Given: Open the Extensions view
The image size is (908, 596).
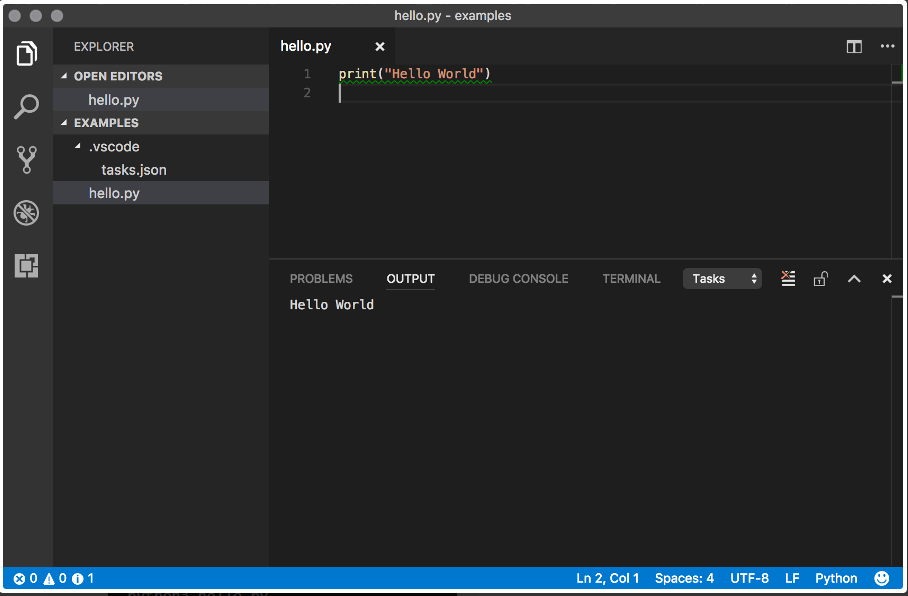Looking at the screenshot, I should 26,266.
